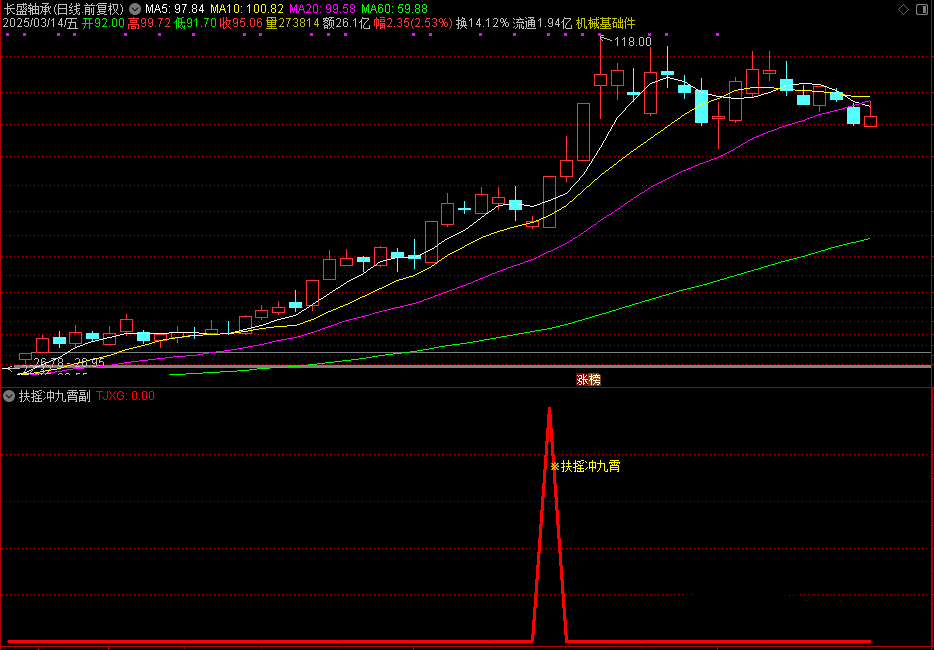Click the last red candlestick on the right
Image resolution: width=934 pixels, height=650 pixels.
click(870, 121)
